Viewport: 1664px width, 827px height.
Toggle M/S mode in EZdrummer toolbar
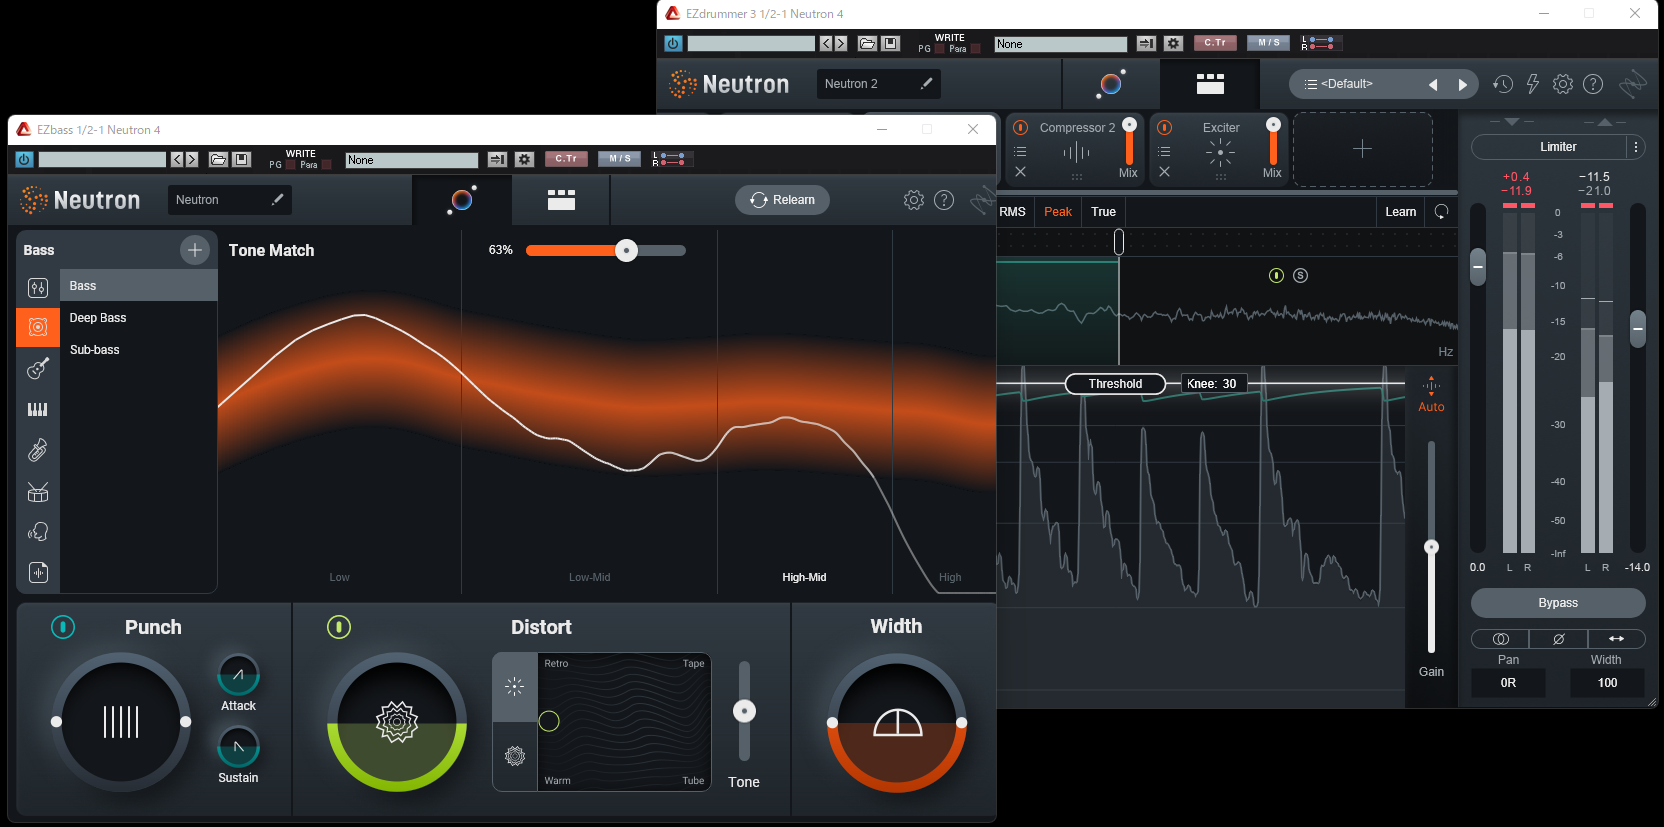(1268, 43)
